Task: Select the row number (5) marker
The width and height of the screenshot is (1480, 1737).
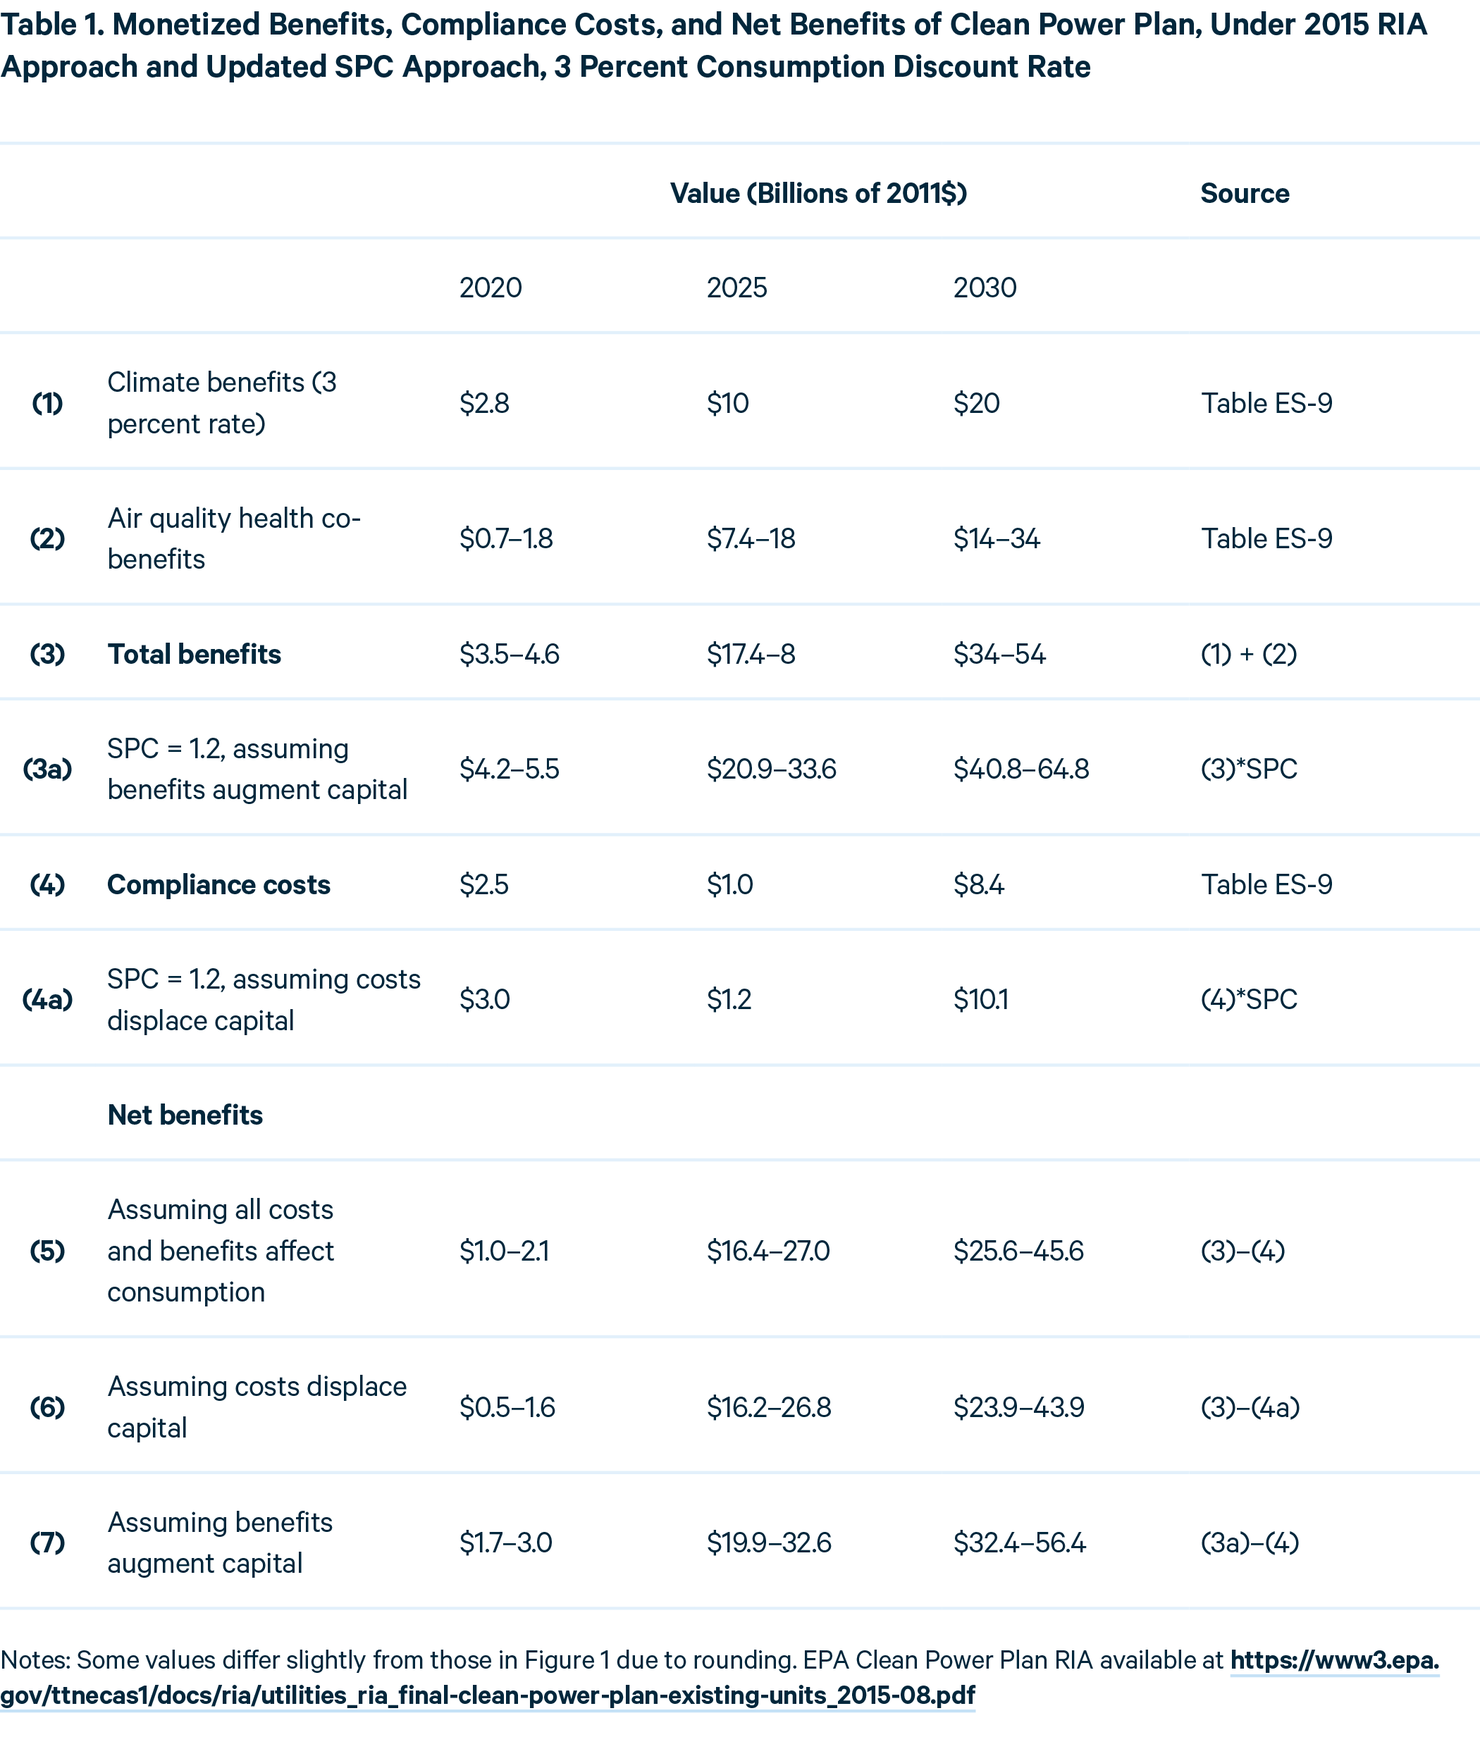Action: pos(47,1251)
